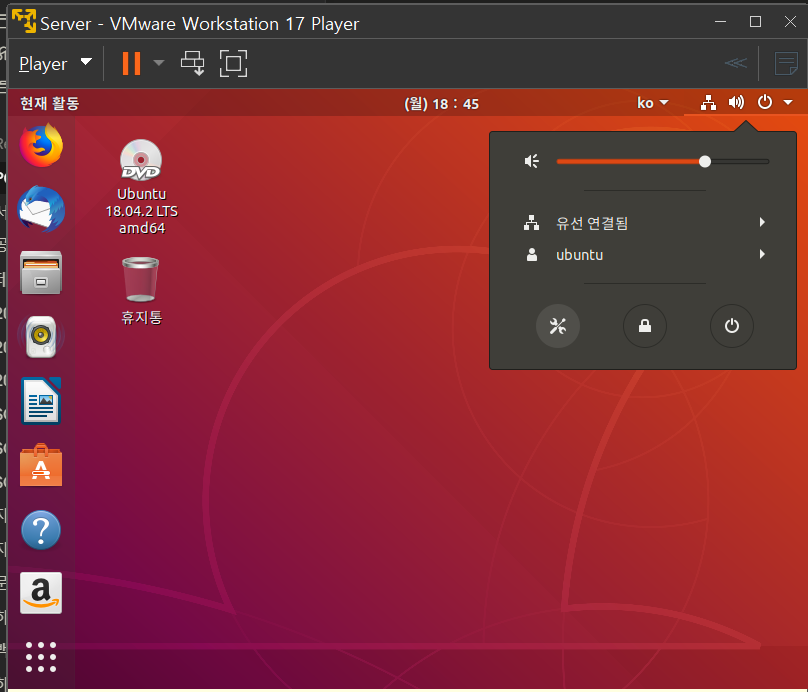
Task: Select the Ubuntu 18.04.2 LTS DVD icon
Action: (141, 187)
